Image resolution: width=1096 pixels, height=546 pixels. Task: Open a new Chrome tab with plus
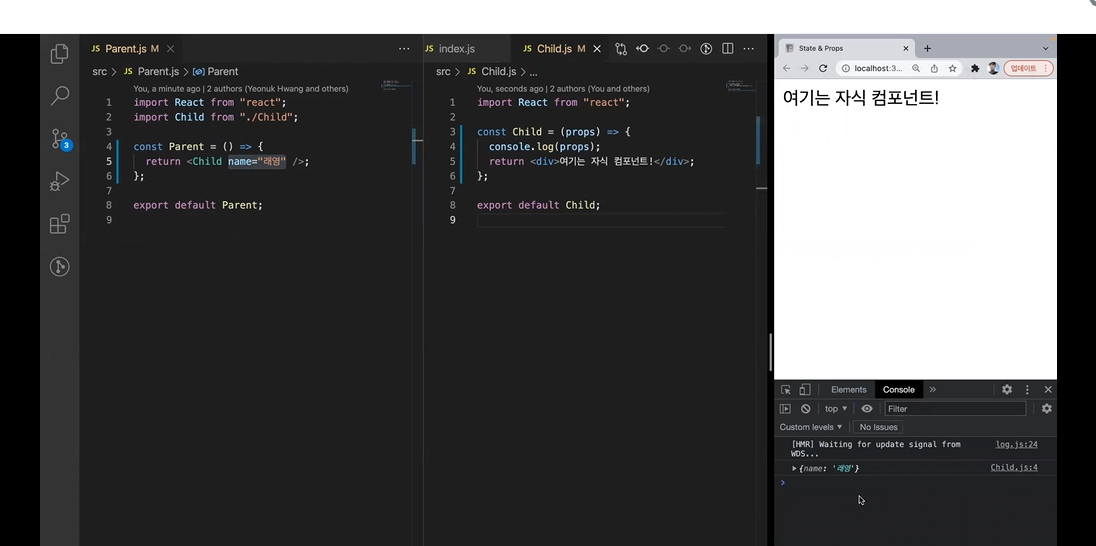pos(928,48)
